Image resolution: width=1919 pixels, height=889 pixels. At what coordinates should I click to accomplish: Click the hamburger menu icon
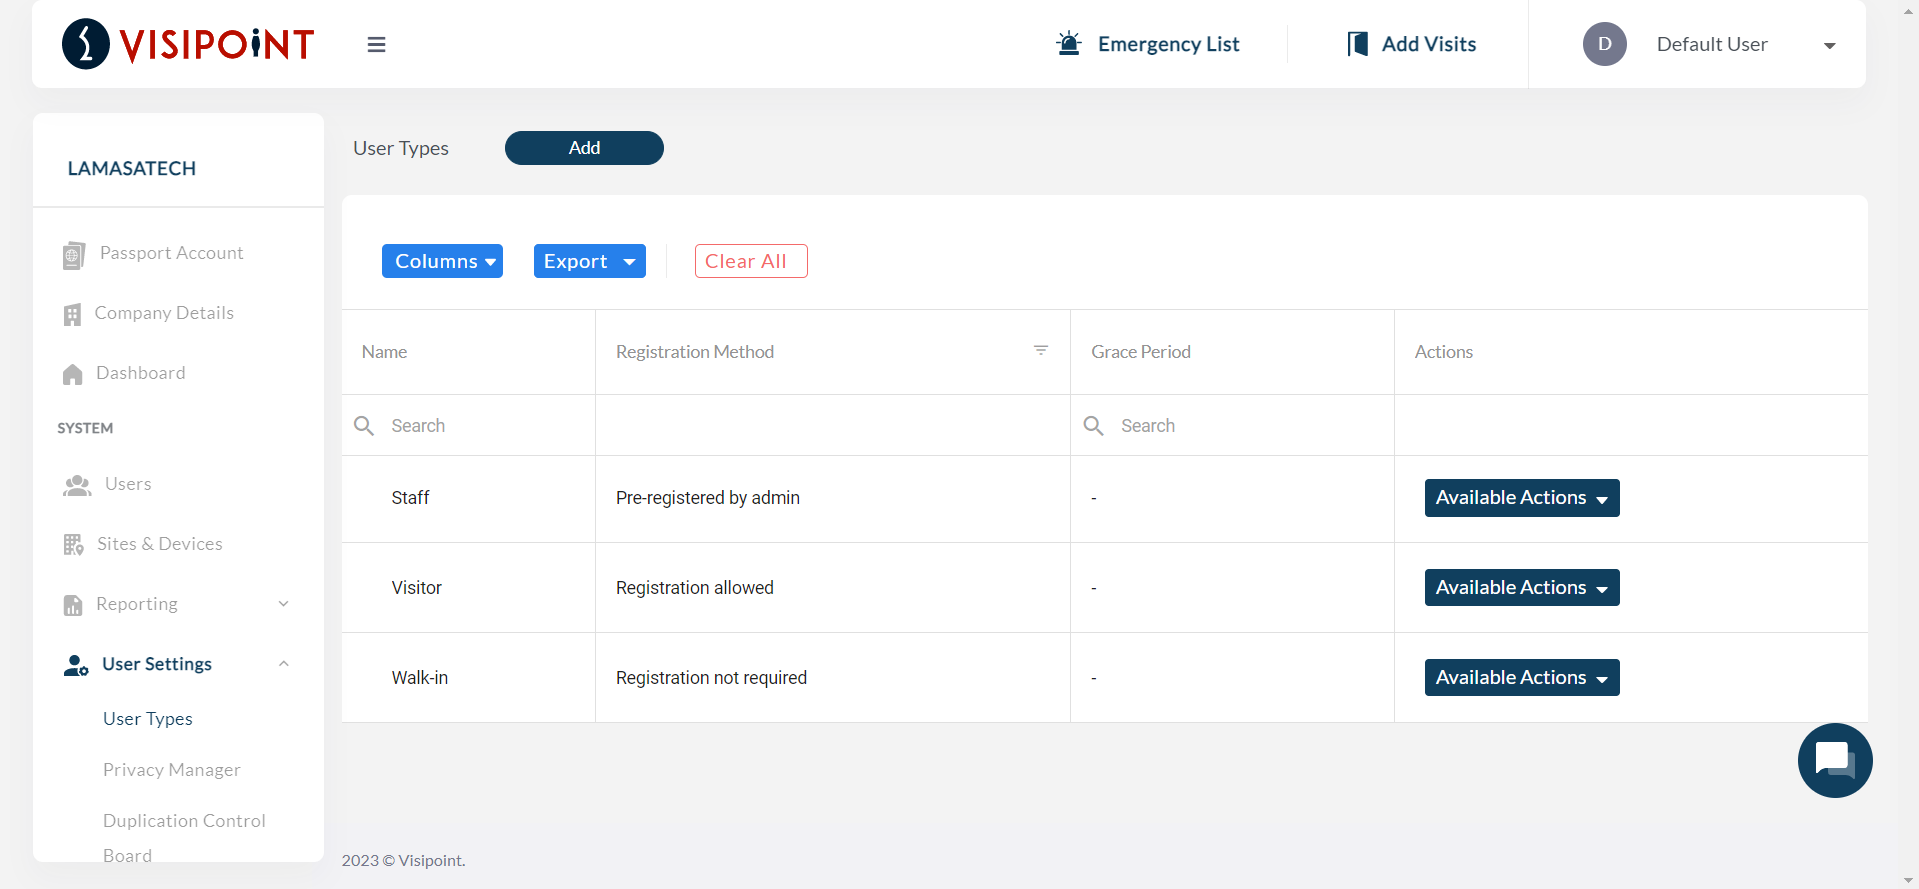click(x=376, y=45)
